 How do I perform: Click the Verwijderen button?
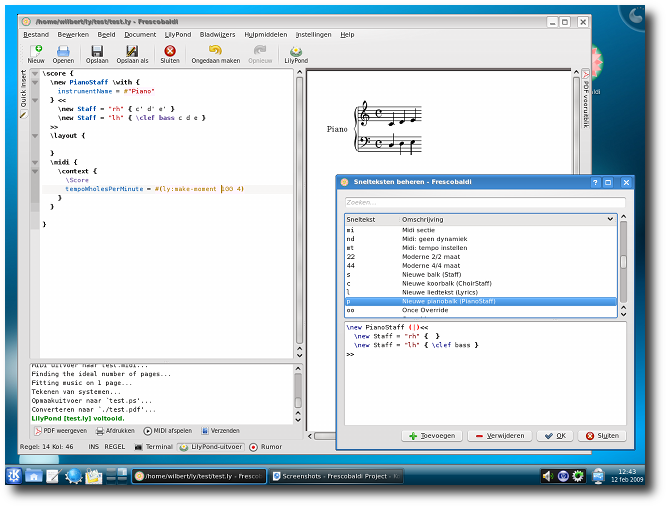[500, 436]
